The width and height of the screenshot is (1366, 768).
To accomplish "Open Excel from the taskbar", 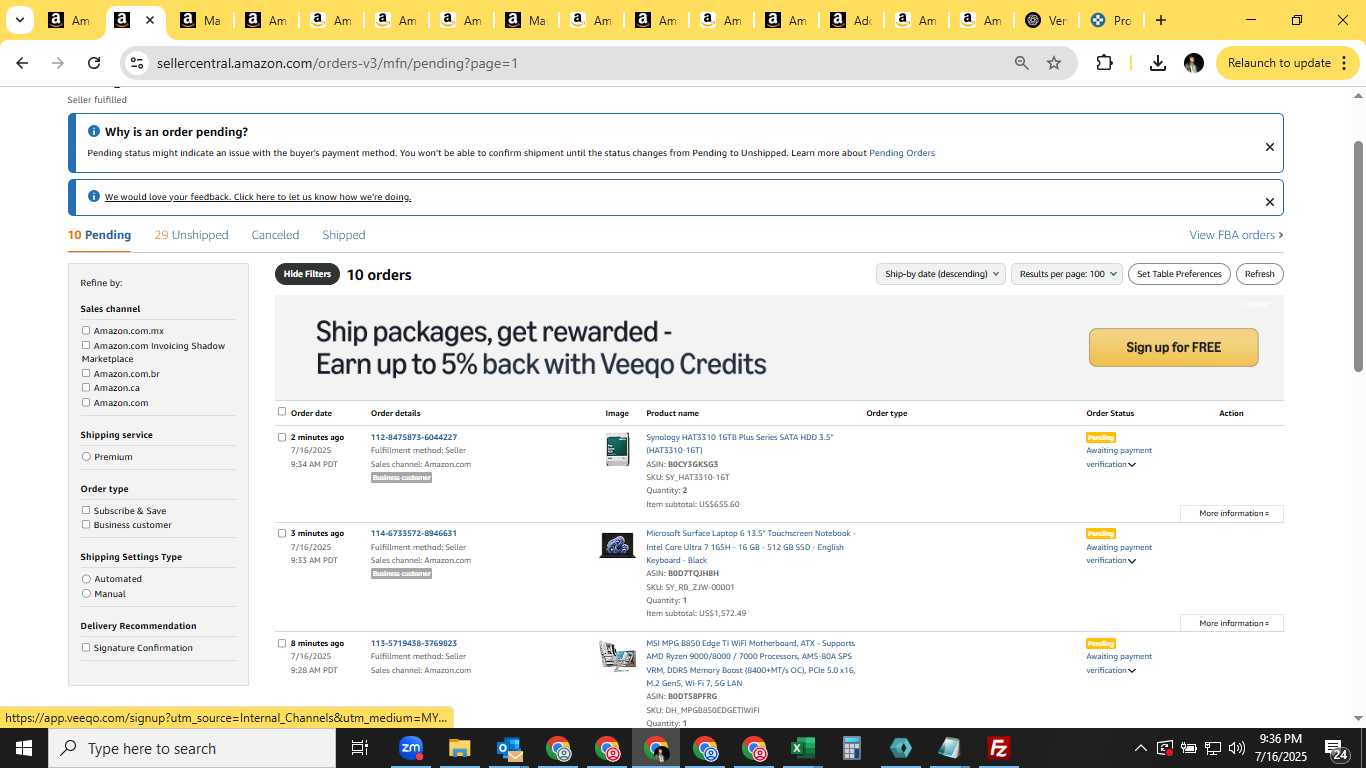I will [x=802, y=748].
